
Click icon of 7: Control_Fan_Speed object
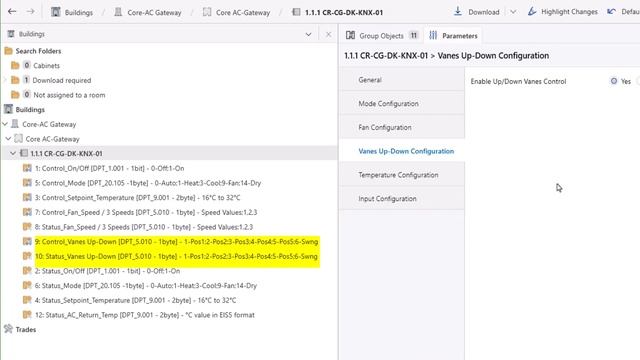pyautogui.click(x=27, y=212)
